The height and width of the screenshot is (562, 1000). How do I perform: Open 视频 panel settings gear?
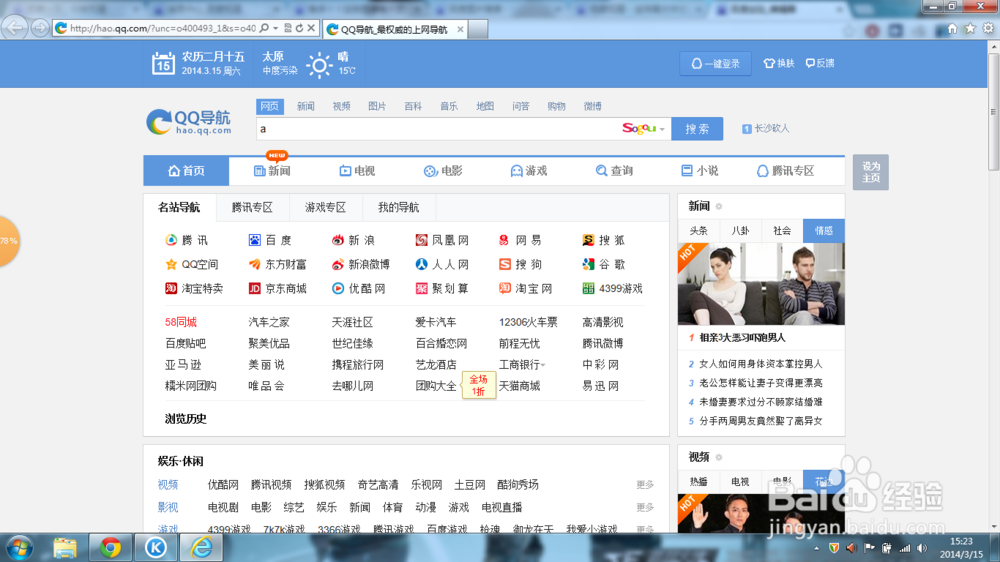719,457
